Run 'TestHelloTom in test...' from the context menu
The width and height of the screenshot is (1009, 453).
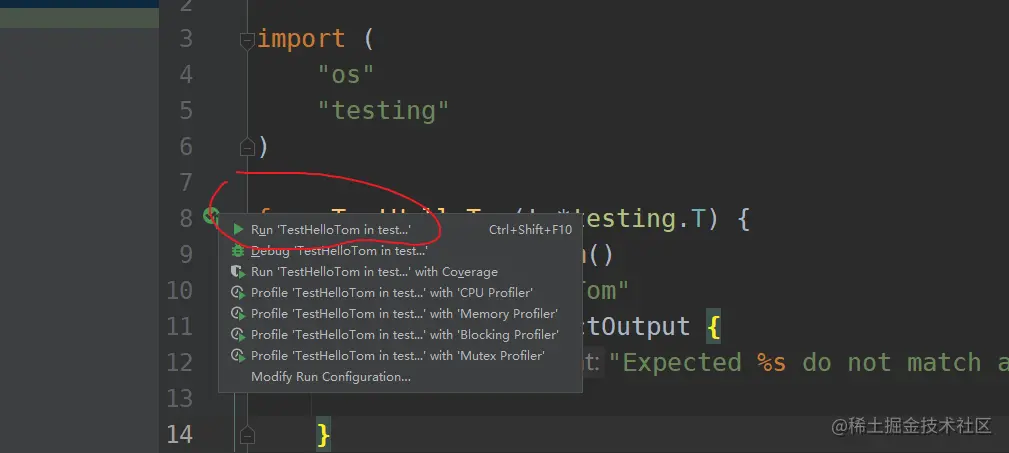[400, 230]
